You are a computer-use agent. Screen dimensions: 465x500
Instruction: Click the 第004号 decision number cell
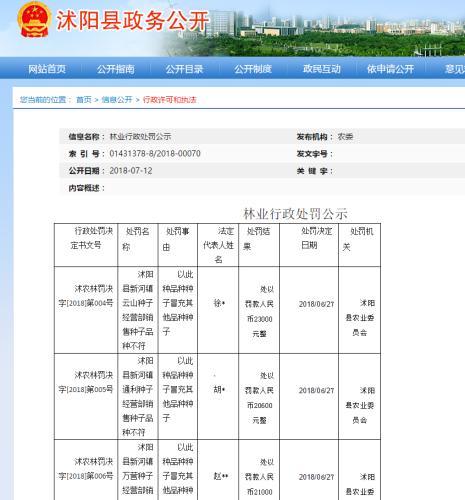86,310
